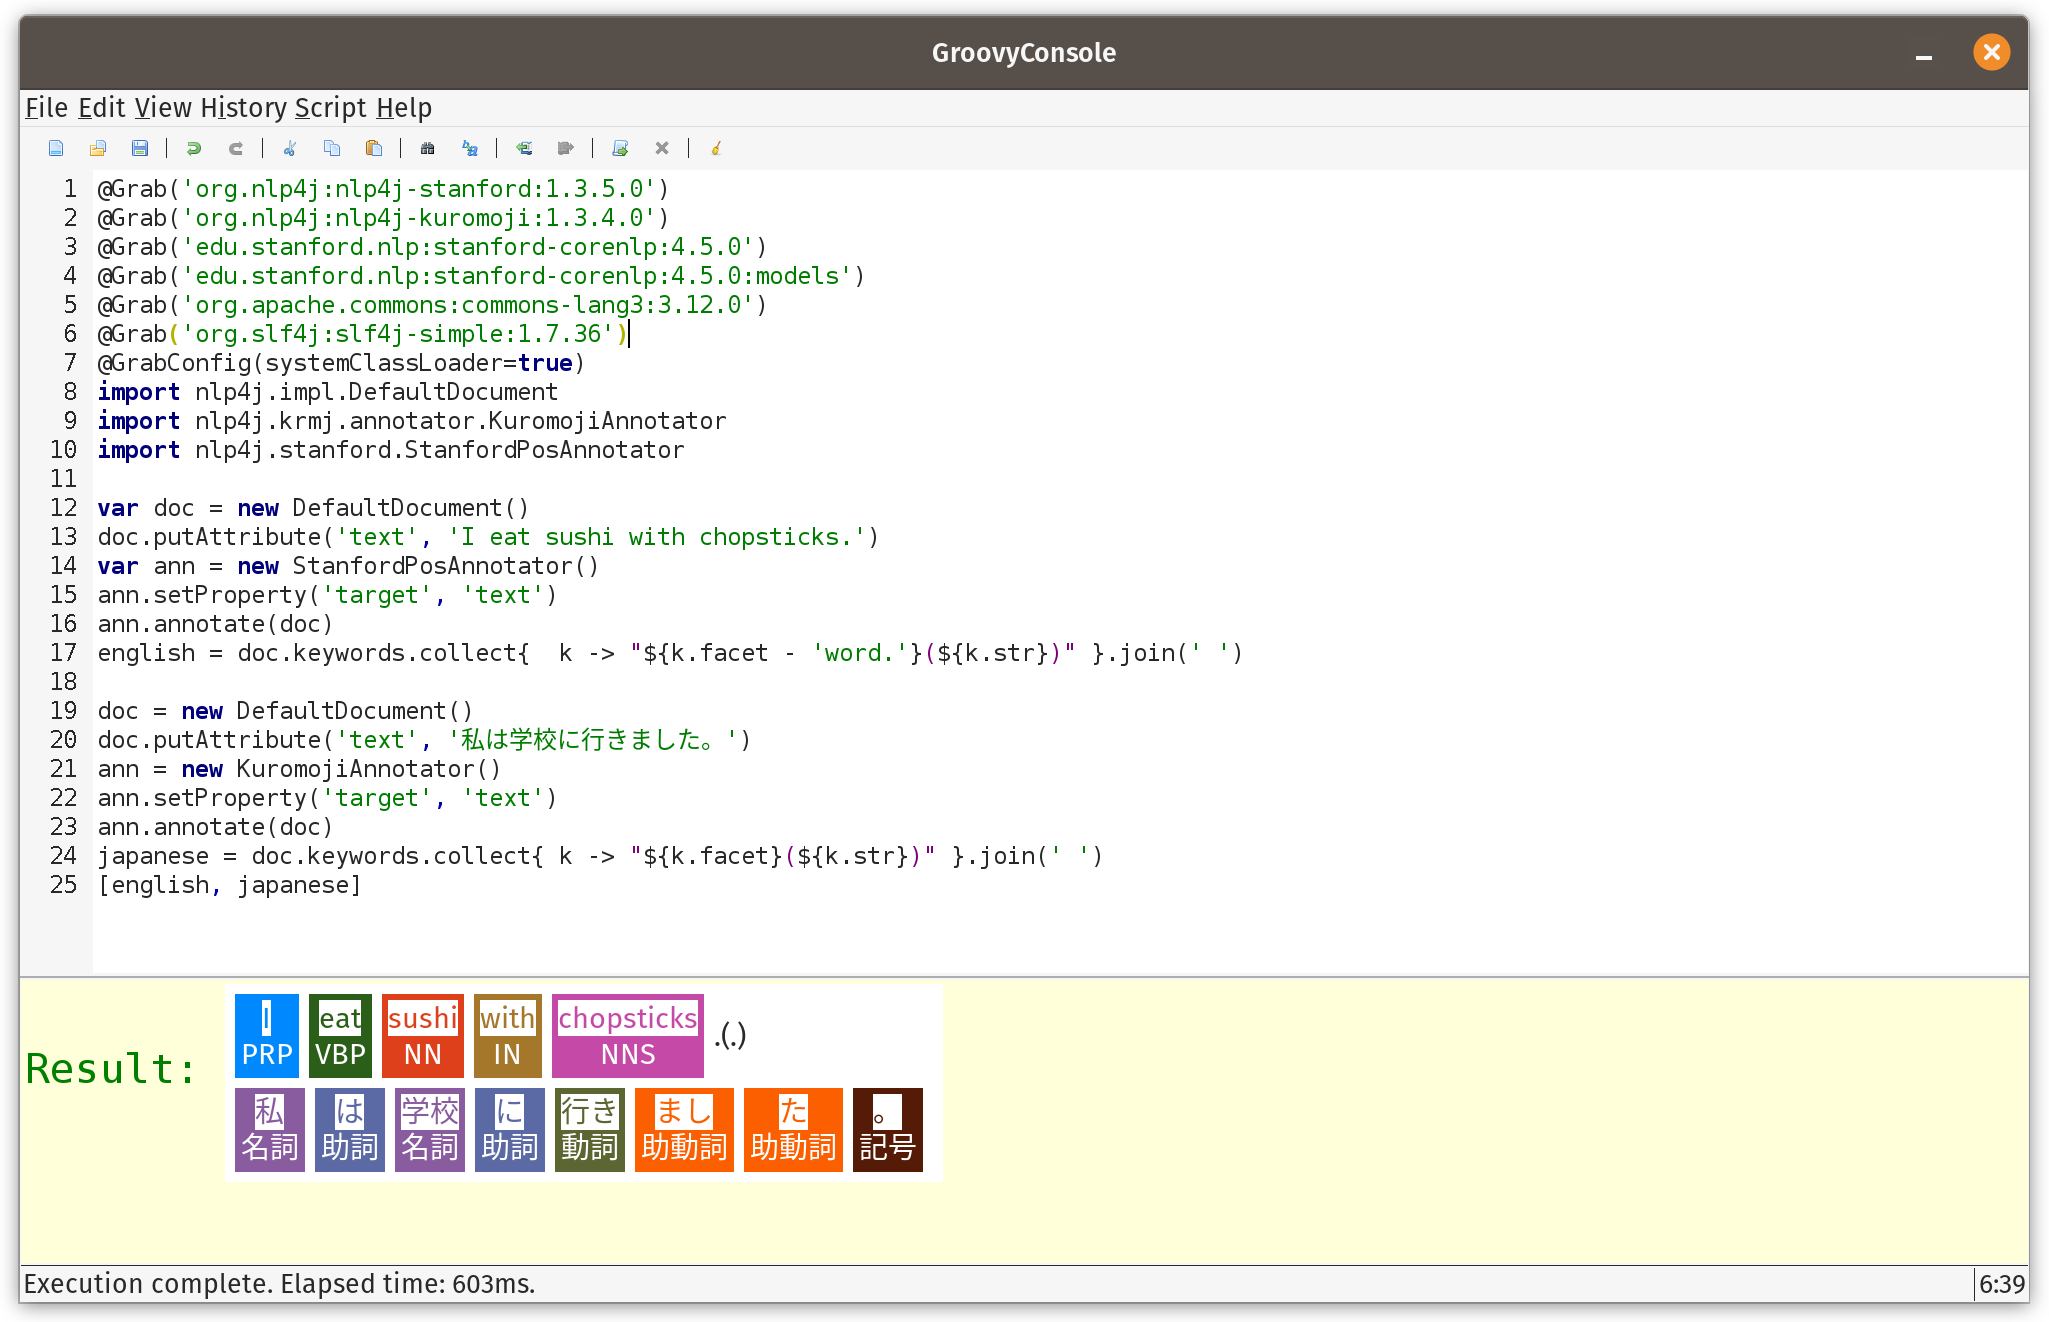Viewport: 2049px width, 1322px height.
Task: Expand Edit menu in menu bar
Action: coord(100,106)
